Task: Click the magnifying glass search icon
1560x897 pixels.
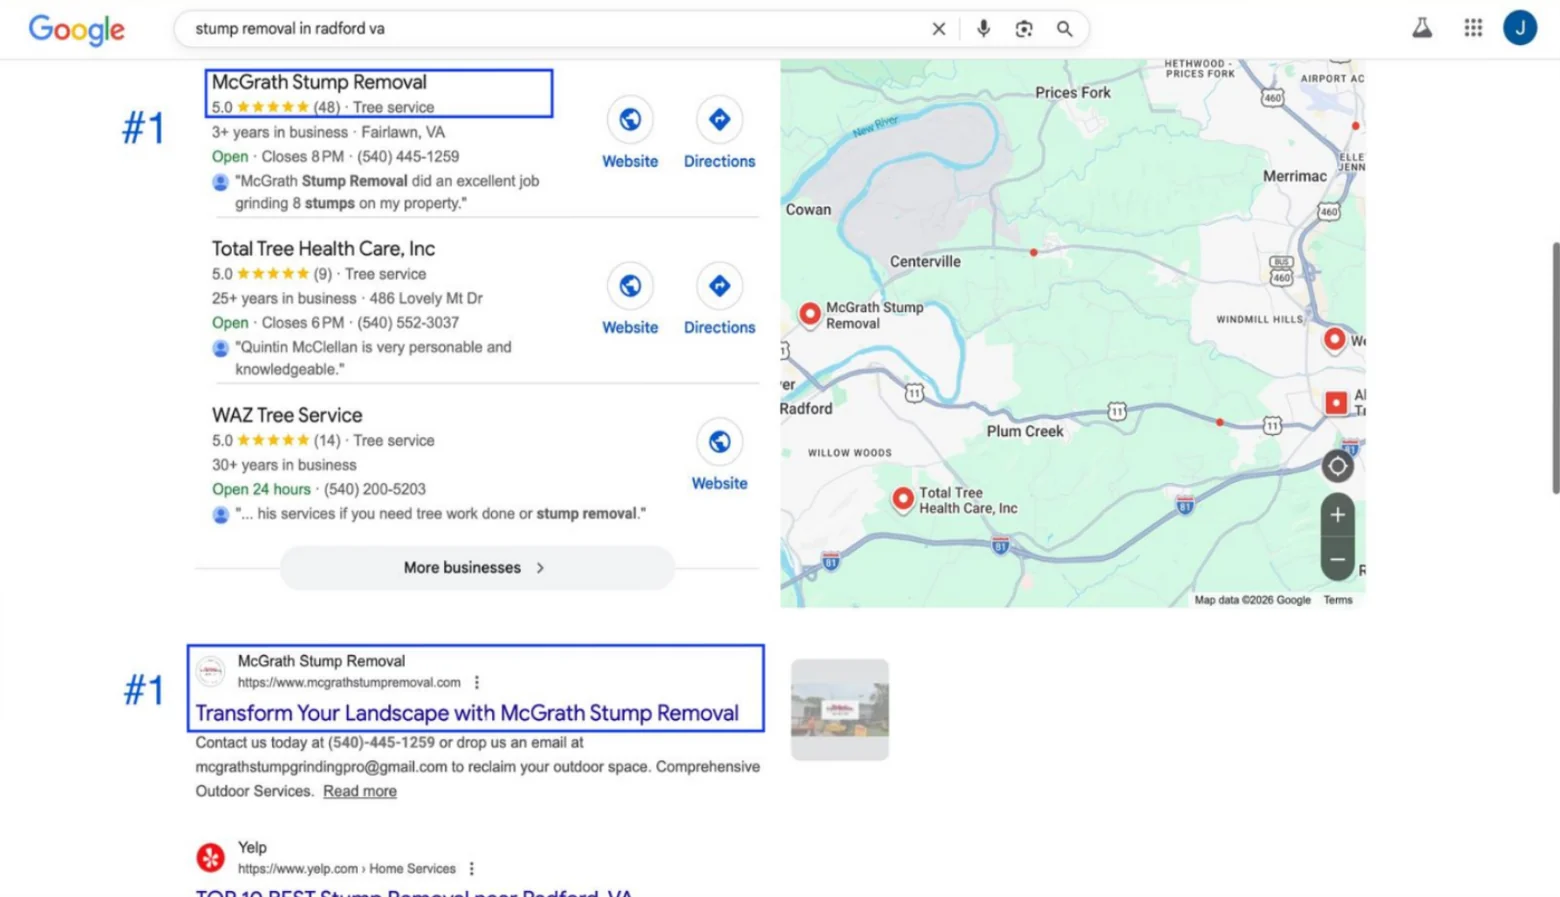Action: (1065, 29)
